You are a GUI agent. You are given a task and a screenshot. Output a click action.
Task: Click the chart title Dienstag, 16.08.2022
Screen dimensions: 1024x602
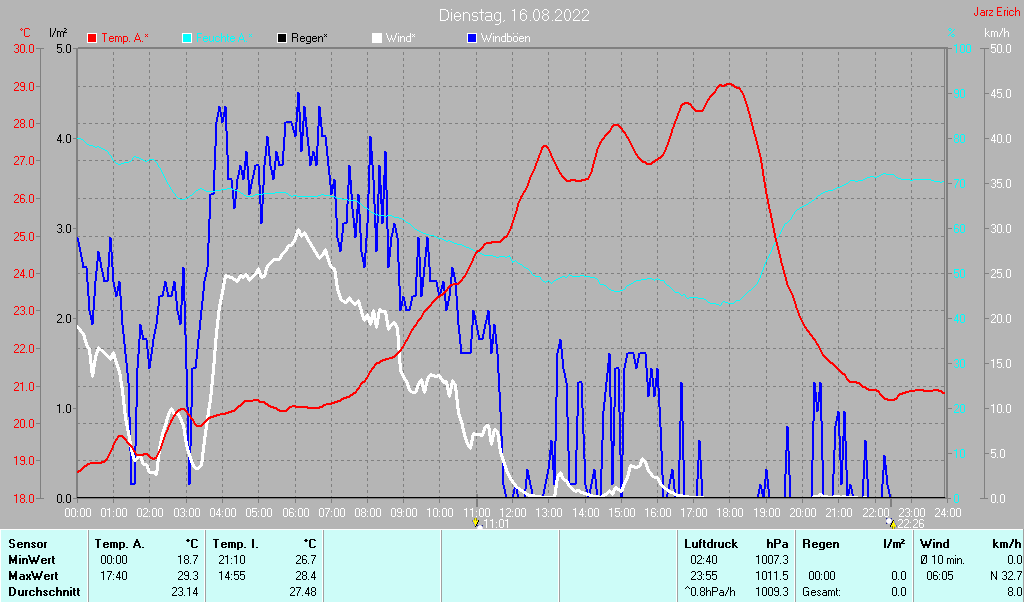[x=514, y=15]
